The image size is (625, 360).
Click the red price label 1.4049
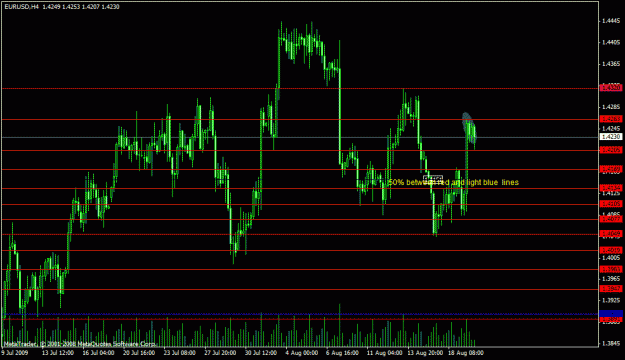[611, 234]
